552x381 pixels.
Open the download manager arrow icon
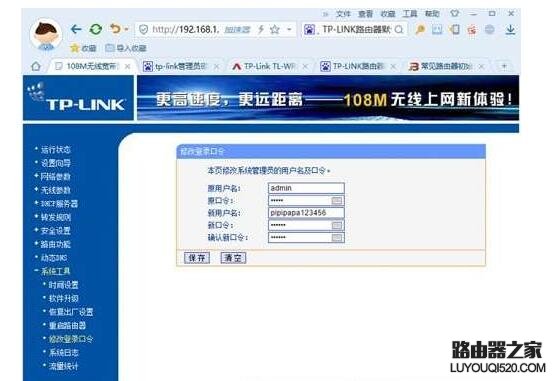(x=510, y=30)
